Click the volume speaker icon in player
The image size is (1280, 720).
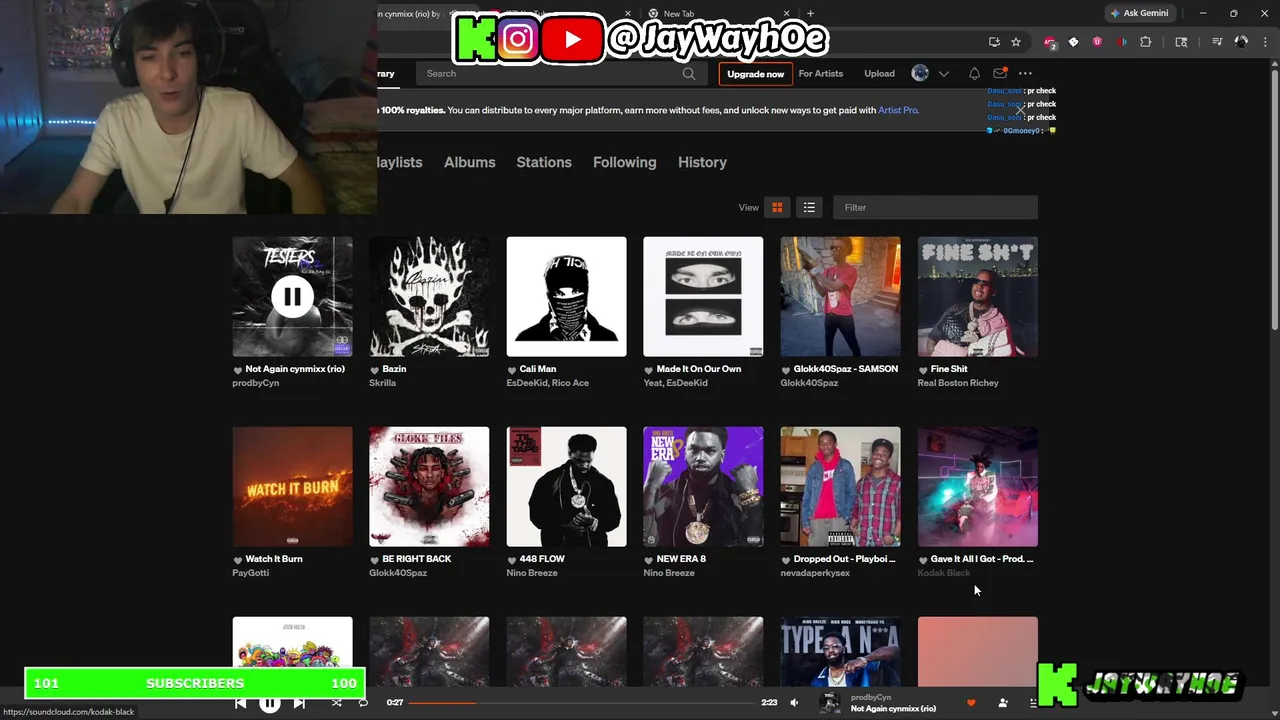pos(794,703)
